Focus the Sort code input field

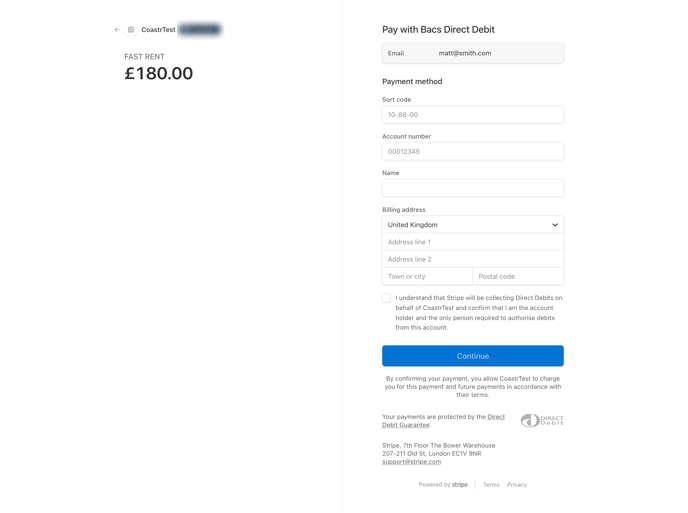click(x=472, y=115)
